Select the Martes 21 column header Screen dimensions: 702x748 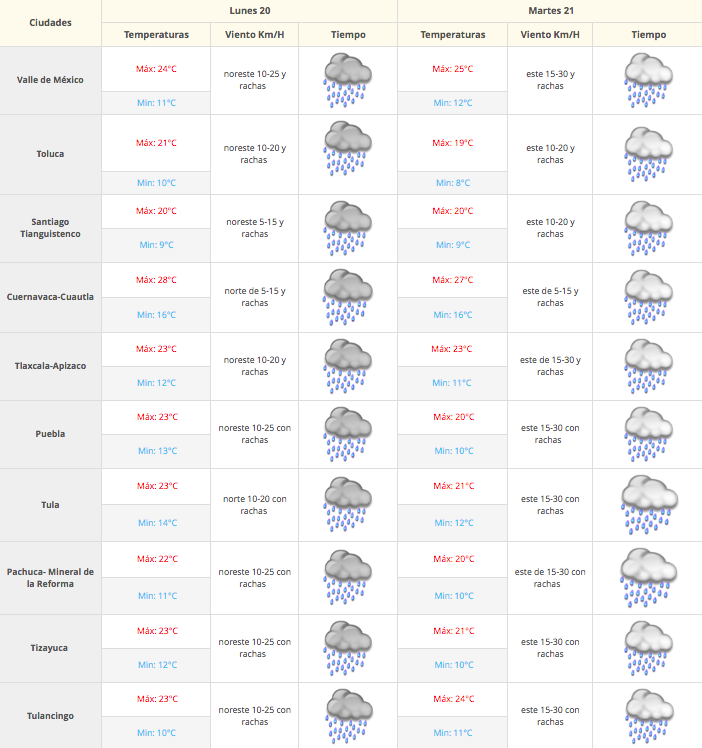[x=549, y=11]
